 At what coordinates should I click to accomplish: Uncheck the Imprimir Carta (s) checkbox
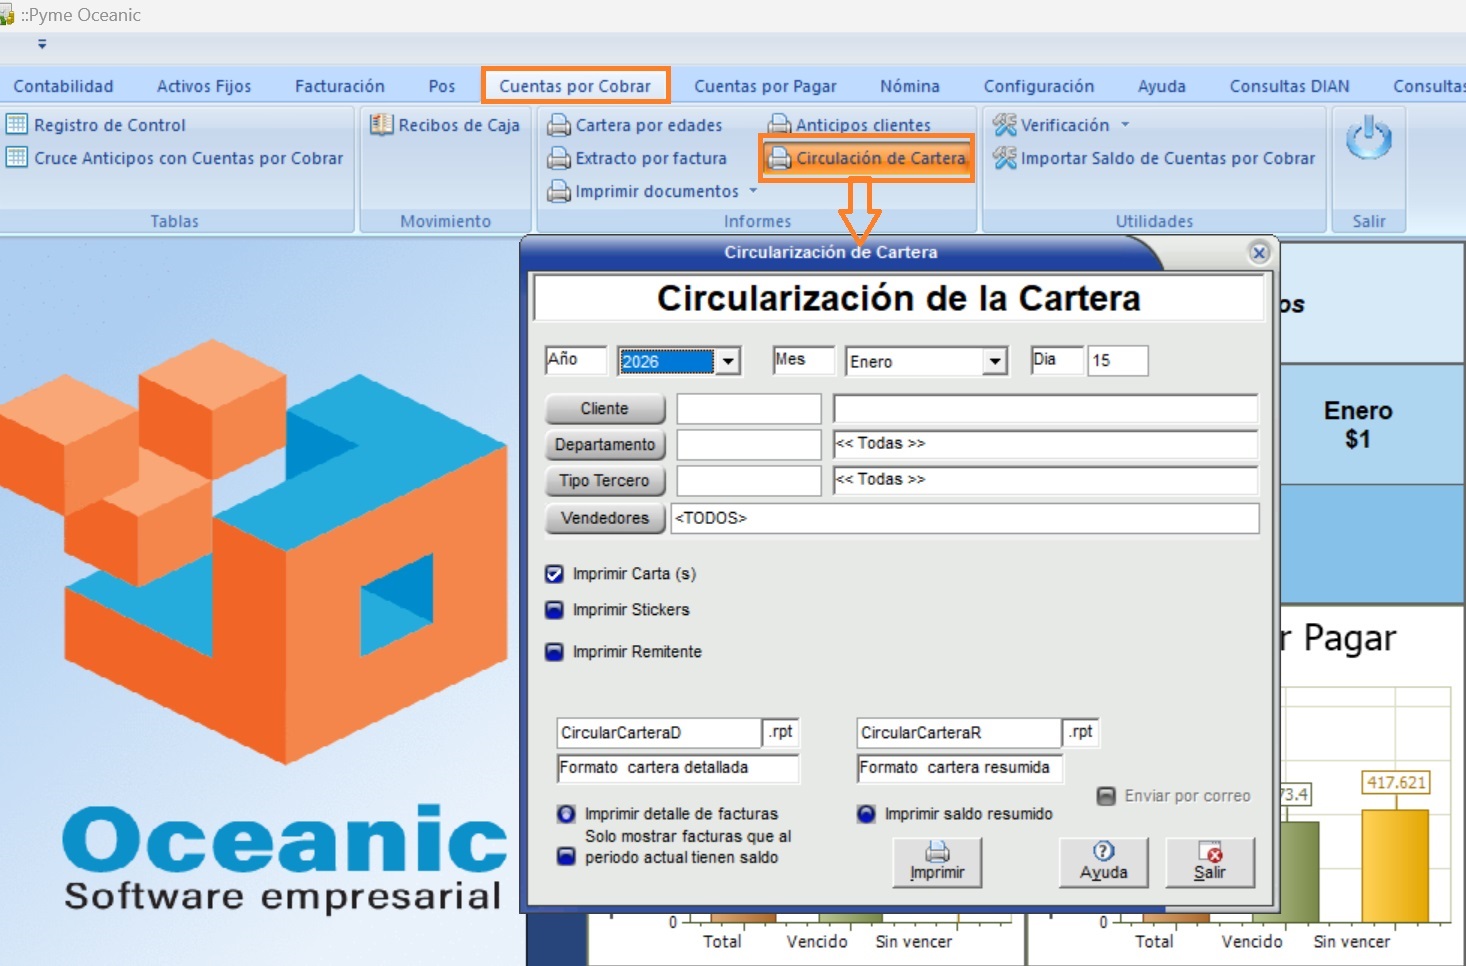554,574
